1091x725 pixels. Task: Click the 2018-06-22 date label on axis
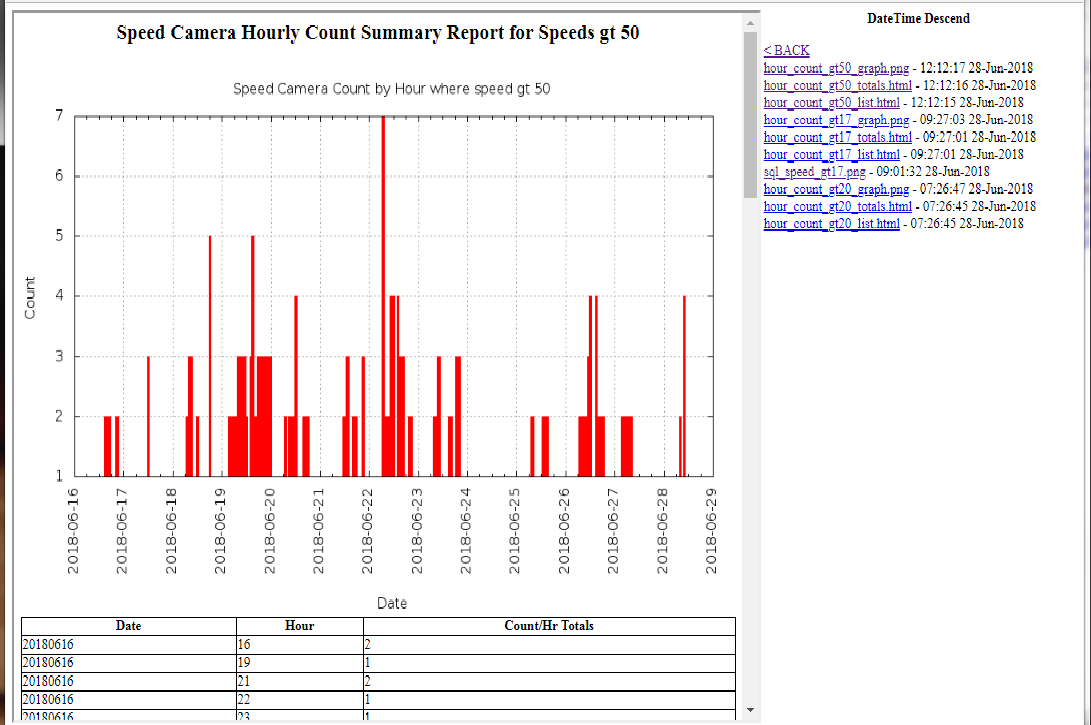pyautogui.click(x=367, y=531)
